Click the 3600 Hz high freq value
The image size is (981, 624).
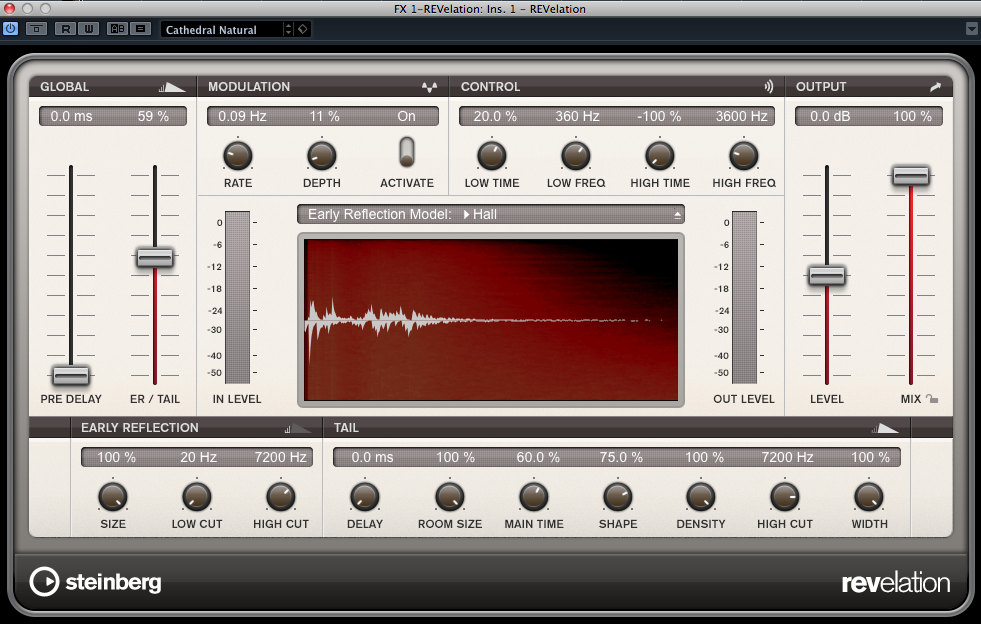tap(741, 116)
